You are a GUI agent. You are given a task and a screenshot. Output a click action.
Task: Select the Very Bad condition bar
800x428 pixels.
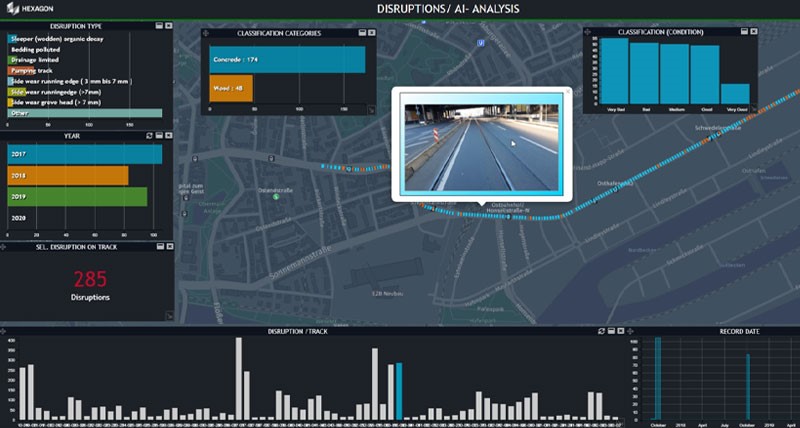614,71
